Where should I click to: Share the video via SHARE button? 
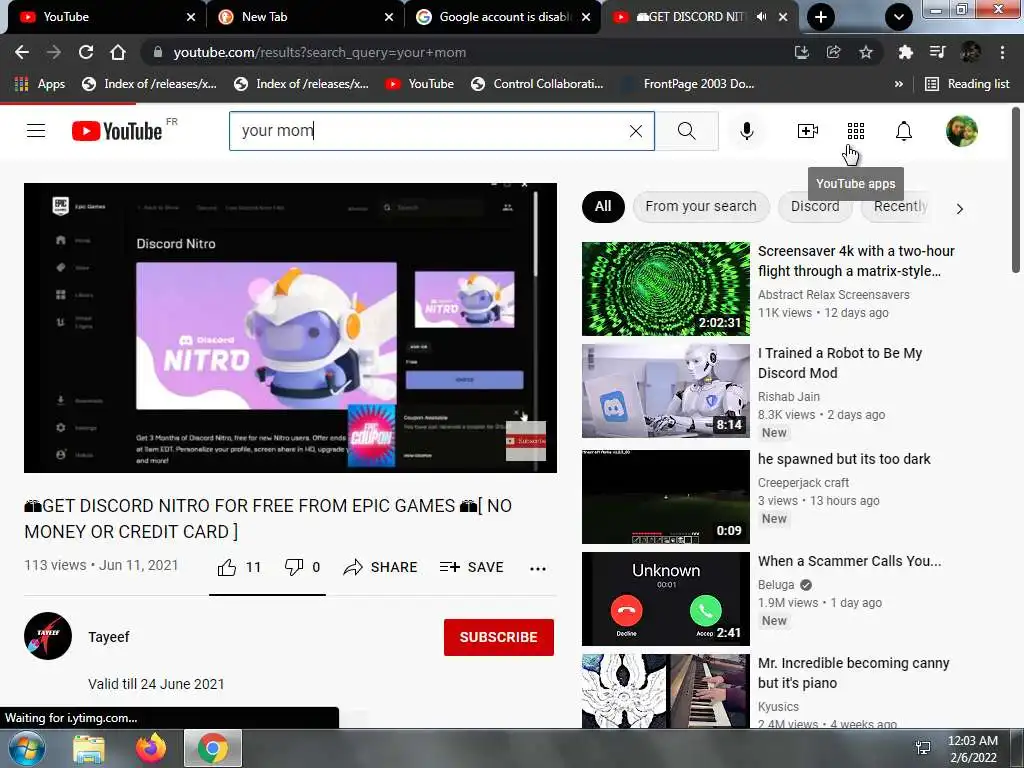coord(380,567)
